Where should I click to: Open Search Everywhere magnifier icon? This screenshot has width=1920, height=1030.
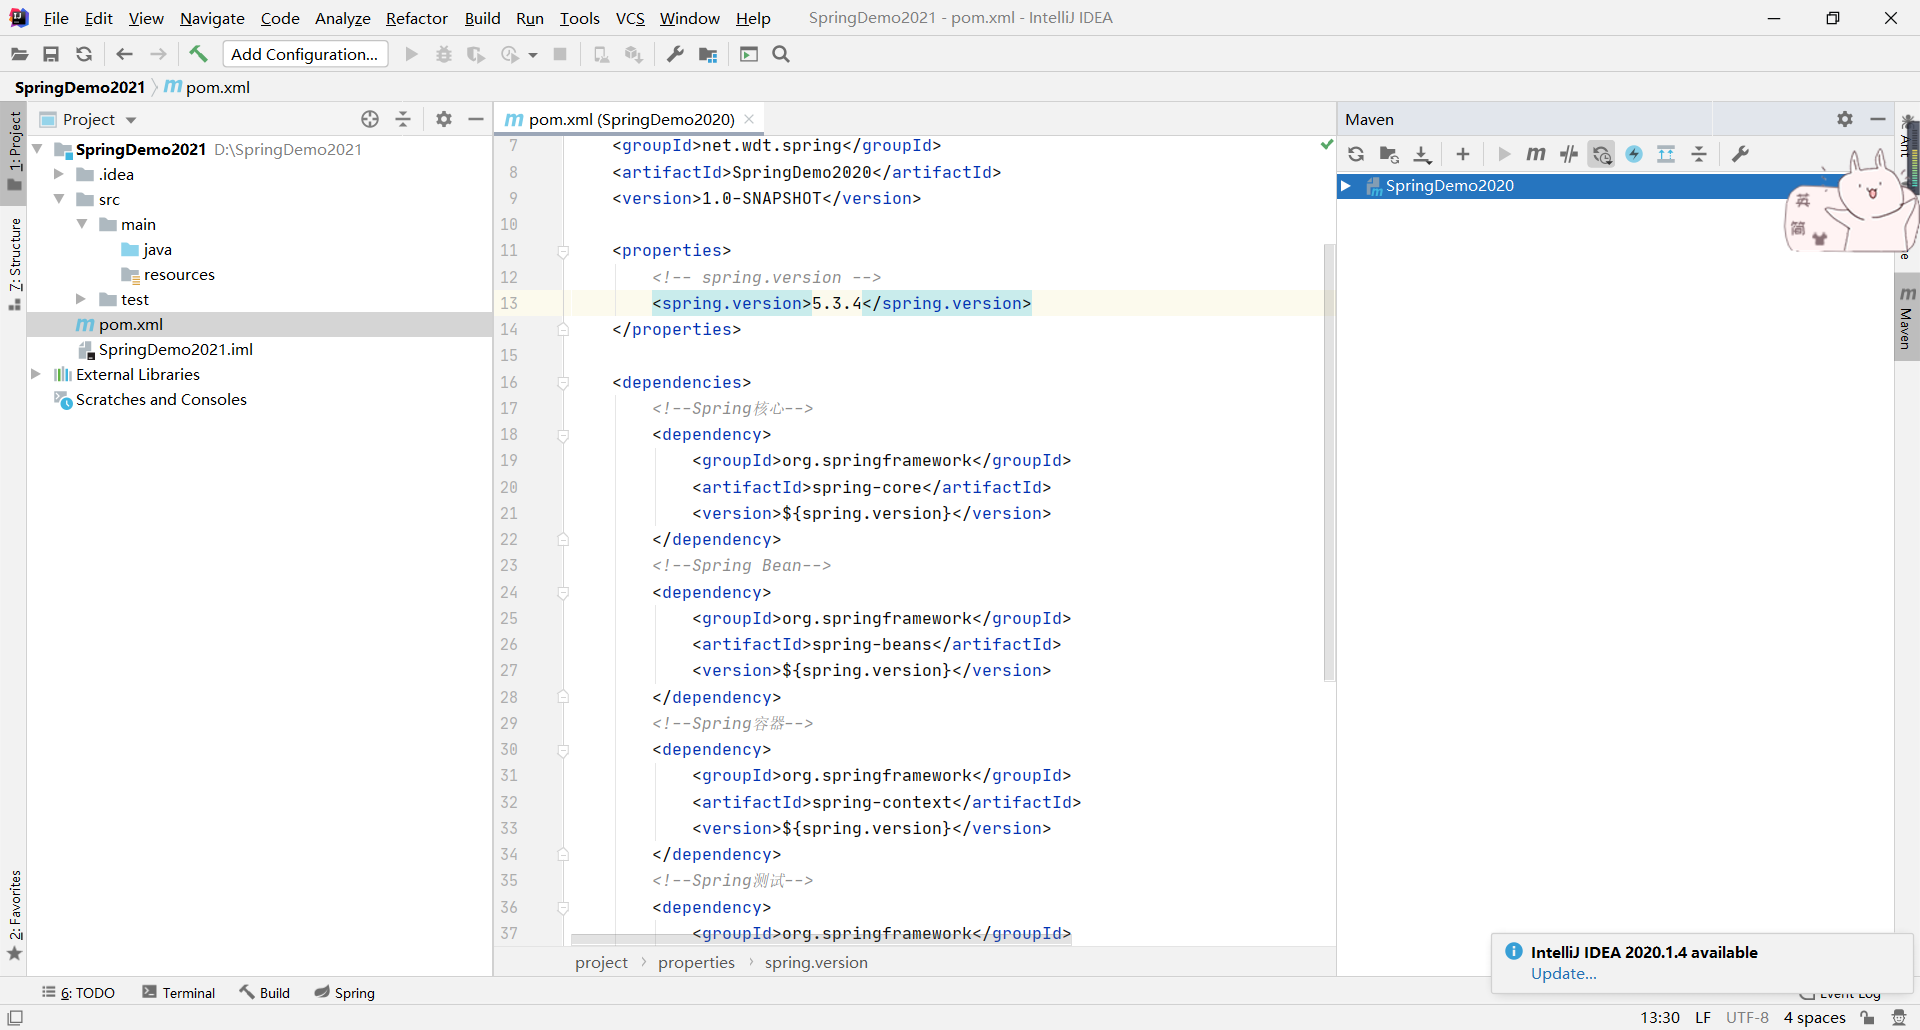point(781,54)
